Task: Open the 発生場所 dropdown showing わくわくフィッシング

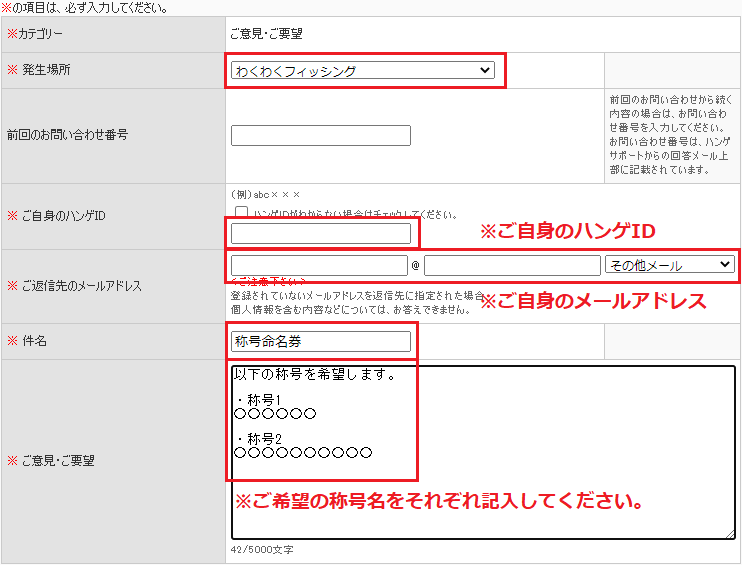Action: [360, 71]
